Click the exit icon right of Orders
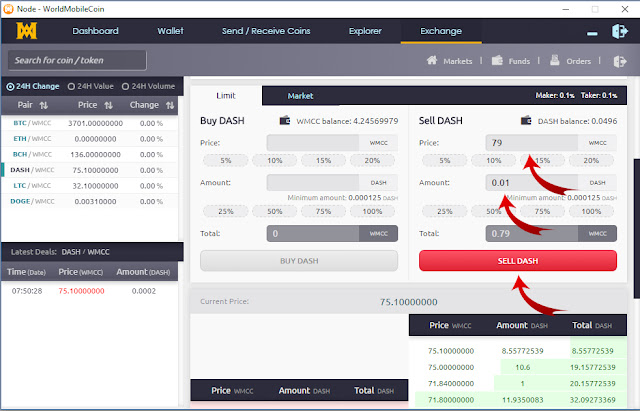This screenshot has height=411, width=640. click(x=620, y=61)
